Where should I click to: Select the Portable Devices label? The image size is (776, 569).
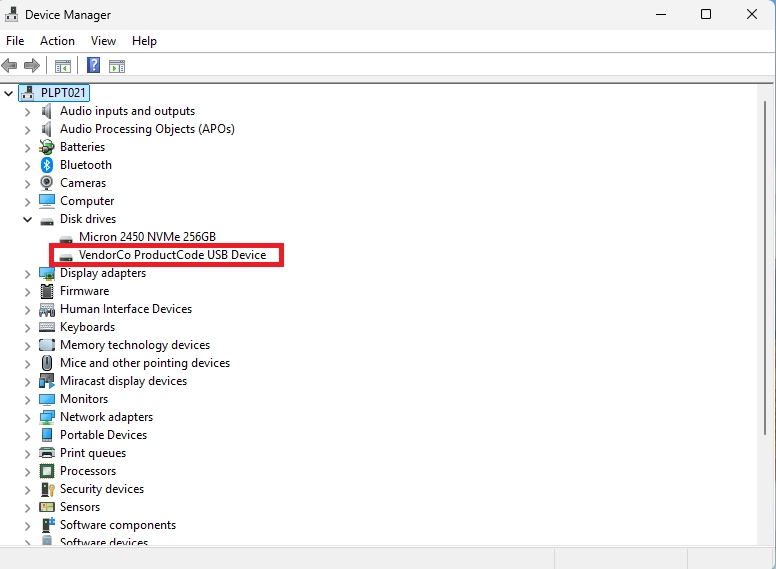pyautogui.click(x=103, y=435)
